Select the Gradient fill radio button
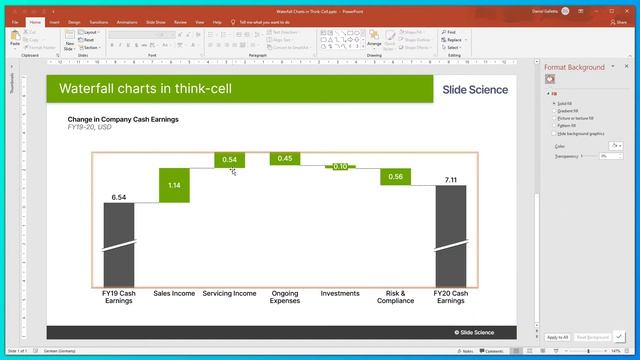 [x=555, y=111]
